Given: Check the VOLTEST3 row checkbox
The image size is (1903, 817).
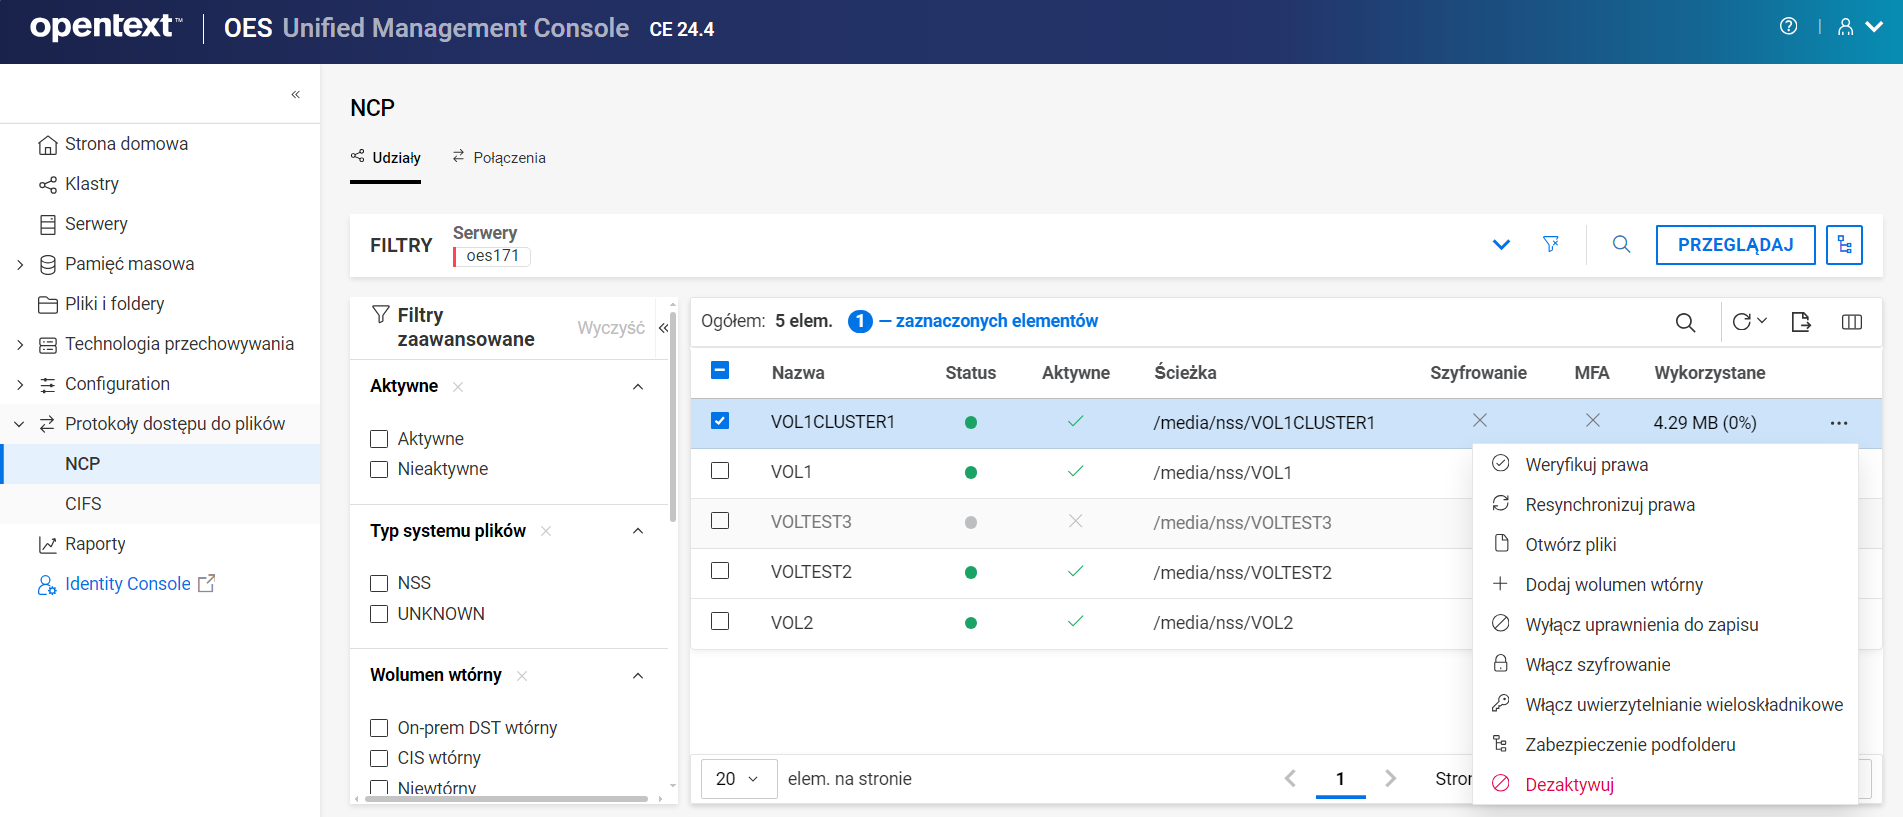Looking at the screenshot, I should pos(720,521).
